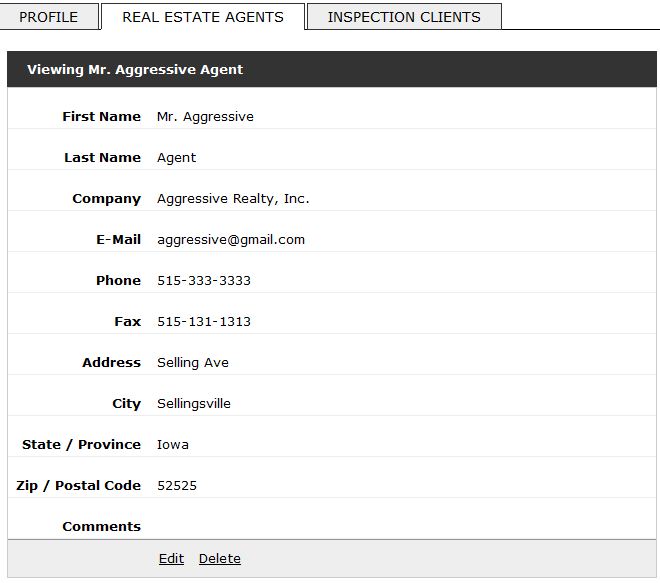
Task: Click the Viewing Mr. Aggressive Agent header
Action: 135,69
